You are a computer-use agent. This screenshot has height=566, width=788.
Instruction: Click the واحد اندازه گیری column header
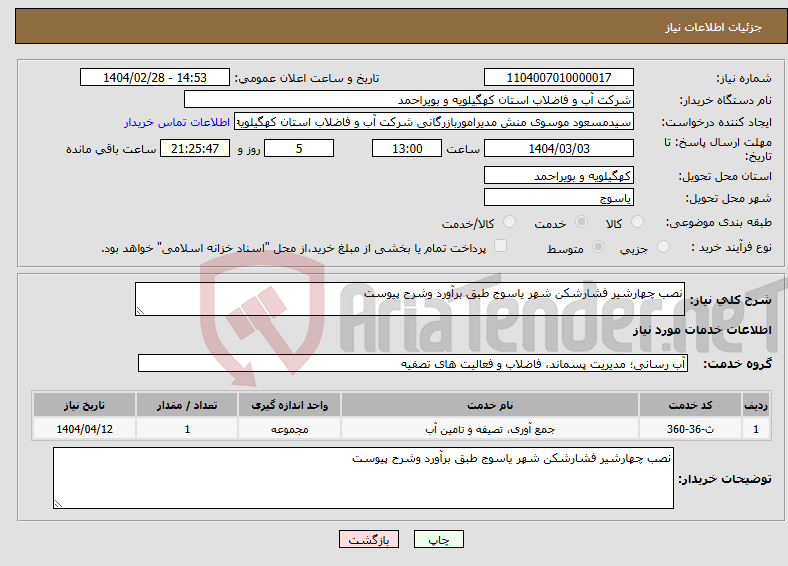(x=289, y=405)
